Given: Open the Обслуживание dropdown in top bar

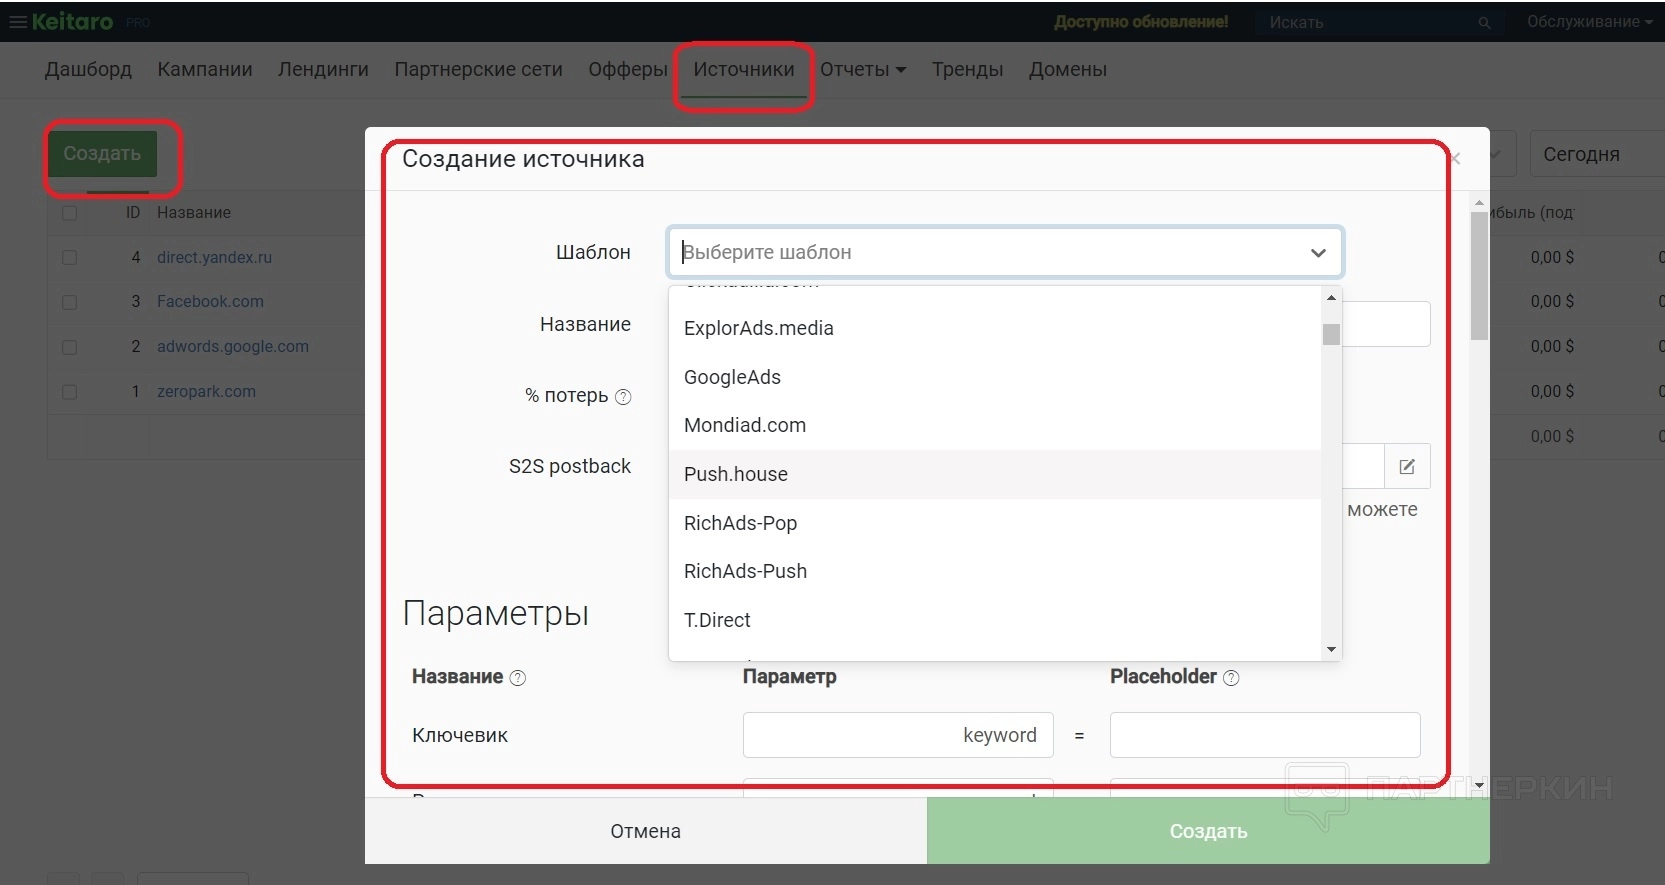Looking at the screenshot, I should (1588, 22).
